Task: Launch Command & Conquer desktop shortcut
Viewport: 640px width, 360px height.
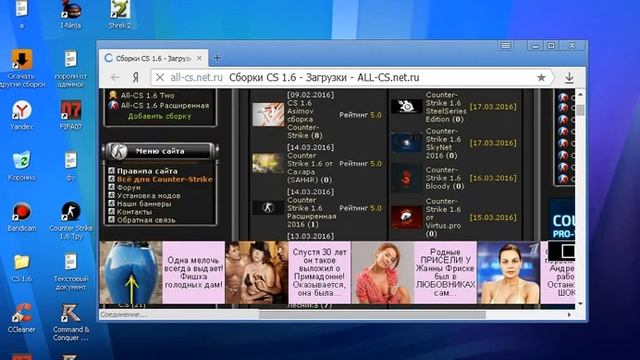Action: pyautogui.click(x=71, y=322)
